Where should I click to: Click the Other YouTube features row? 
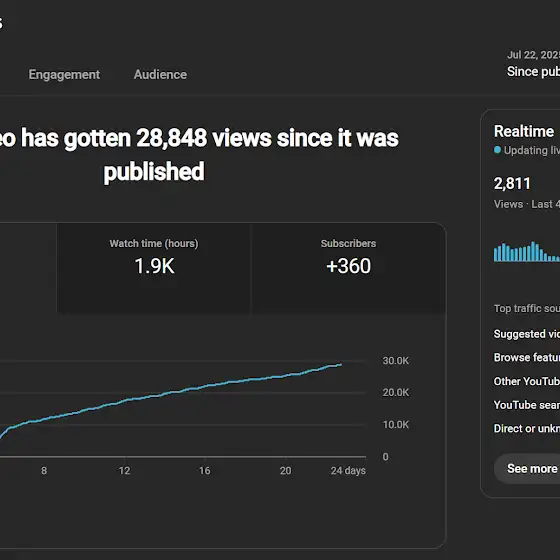[527, 381]
